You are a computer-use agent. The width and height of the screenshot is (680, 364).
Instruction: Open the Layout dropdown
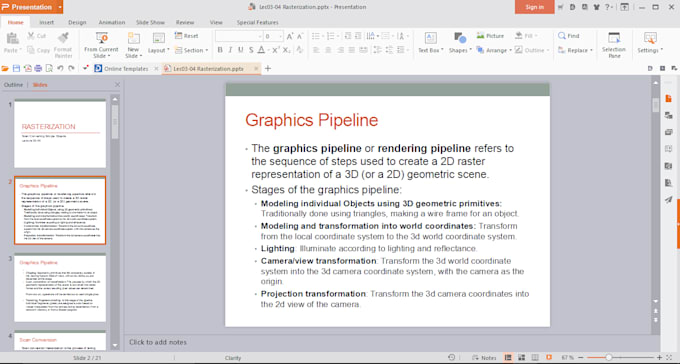(x=159, y=43)
